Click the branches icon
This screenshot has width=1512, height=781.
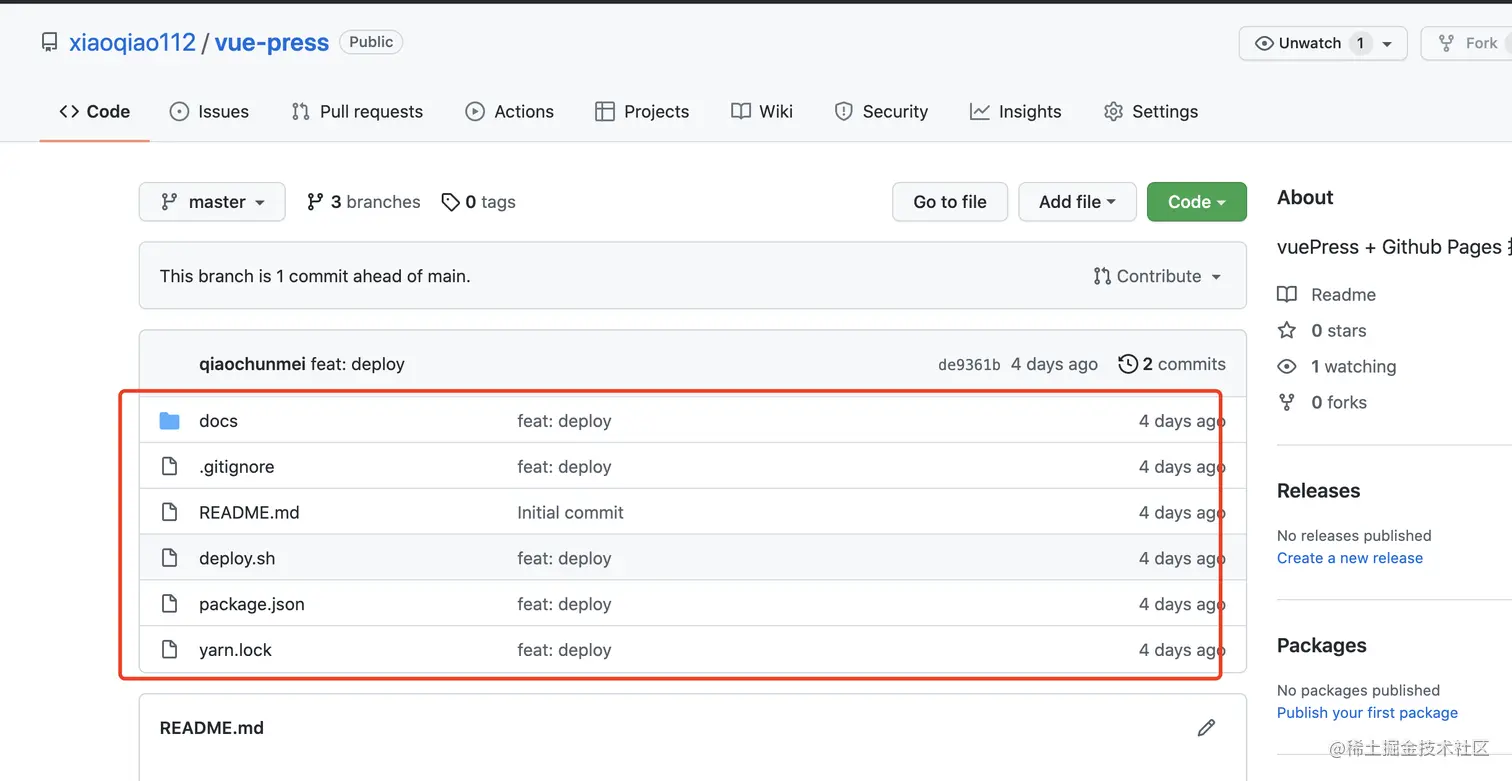pos(315,202)
